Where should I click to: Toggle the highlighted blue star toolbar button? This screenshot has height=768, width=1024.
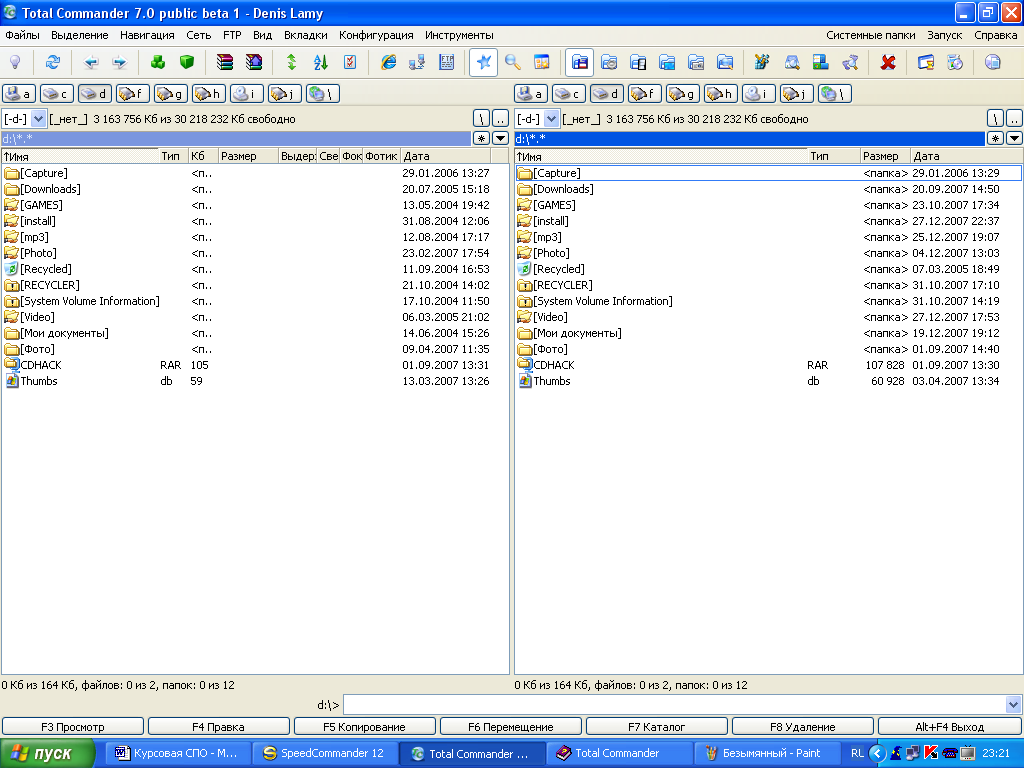pyautogui.click(x=484, y=62)
